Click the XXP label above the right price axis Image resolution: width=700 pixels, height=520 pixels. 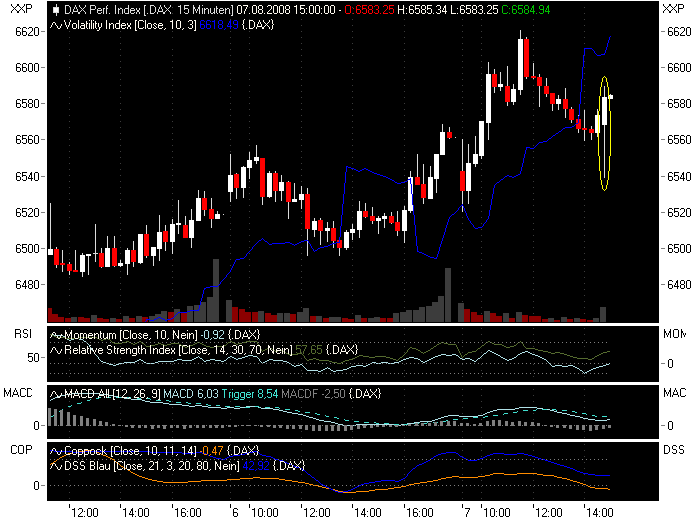pos(673,8)
